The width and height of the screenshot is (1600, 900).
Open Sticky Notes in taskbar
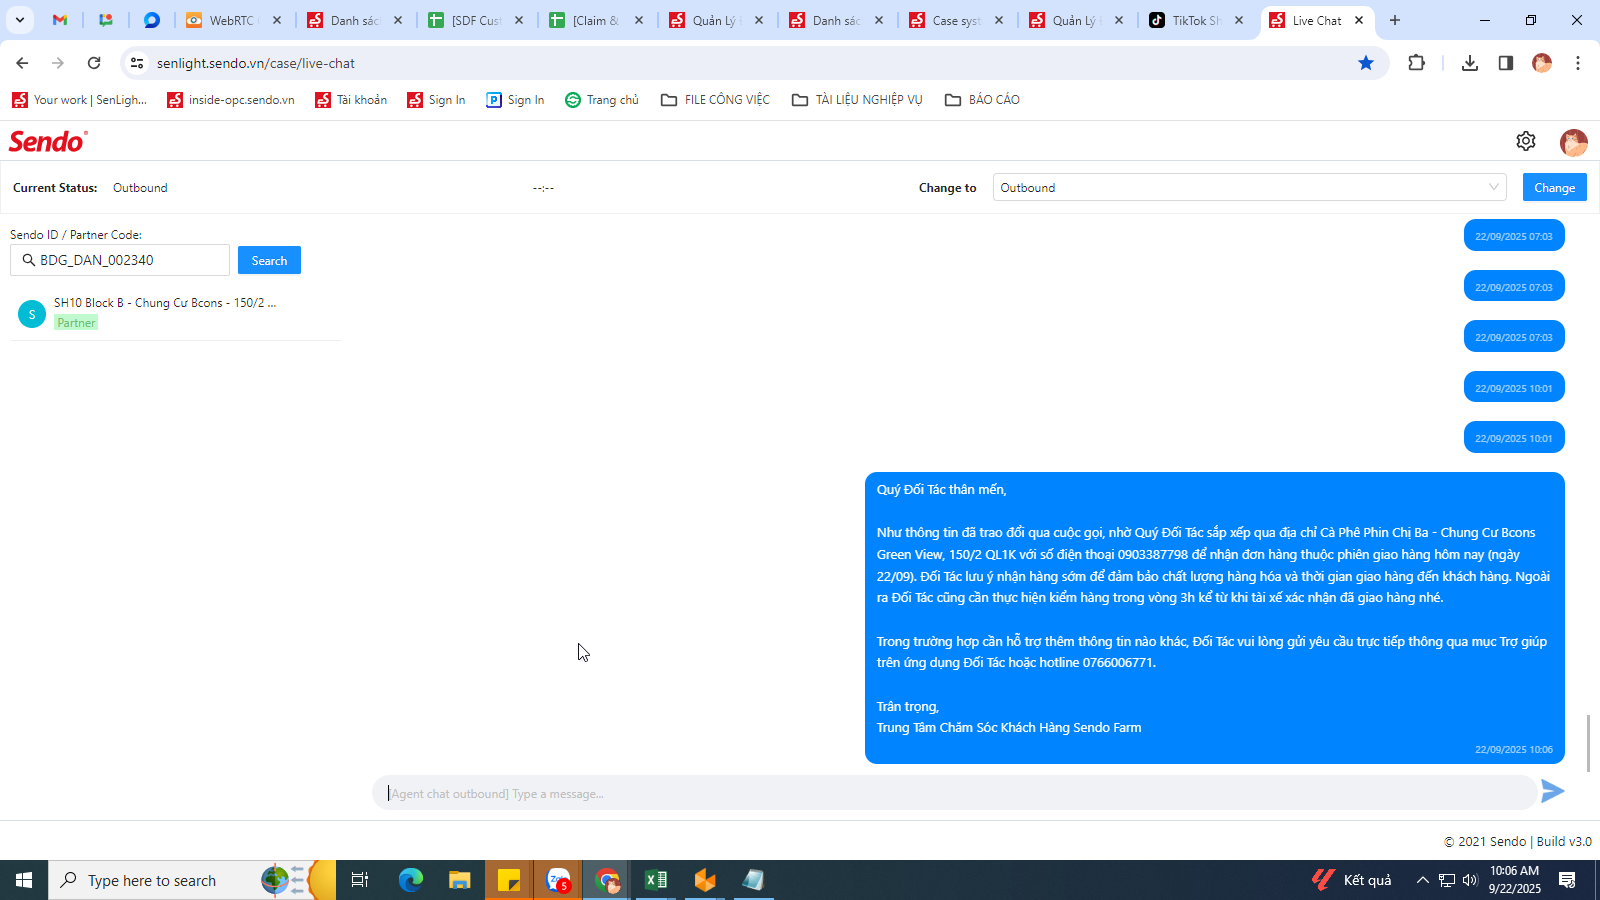509,880
